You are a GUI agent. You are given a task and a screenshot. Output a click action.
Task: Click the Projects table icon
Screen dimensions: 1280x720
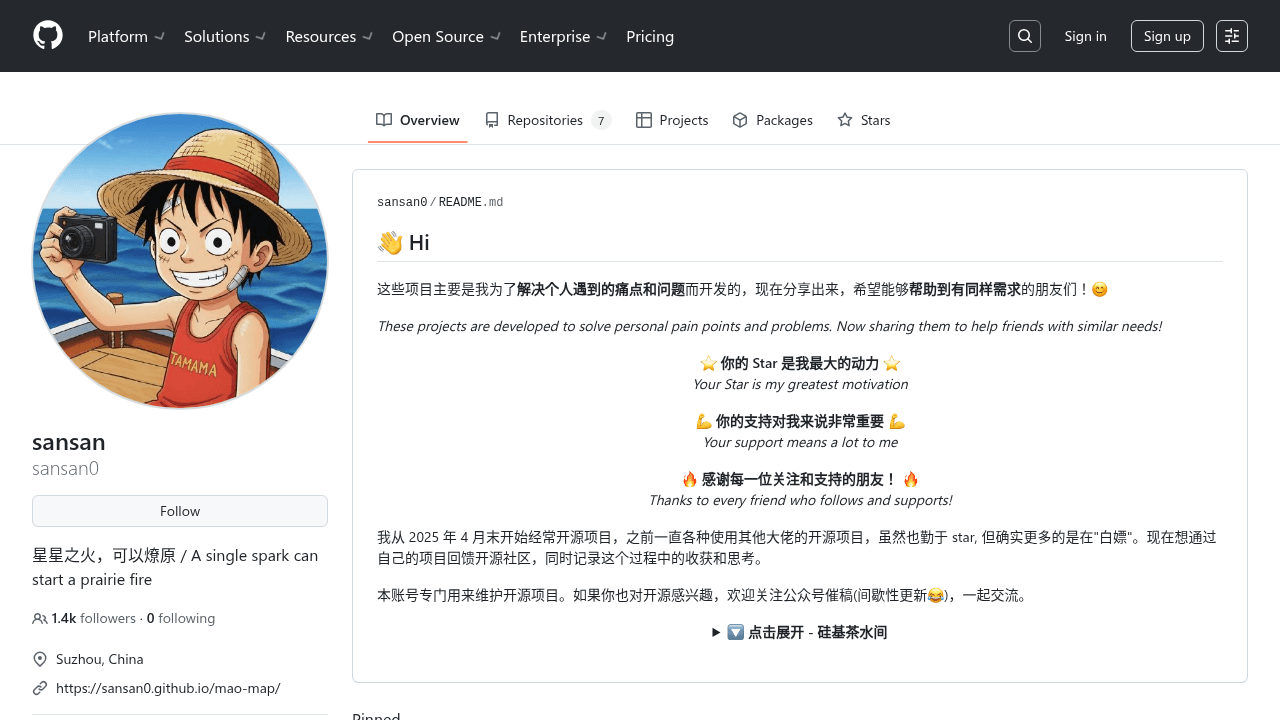click(643, 119)
